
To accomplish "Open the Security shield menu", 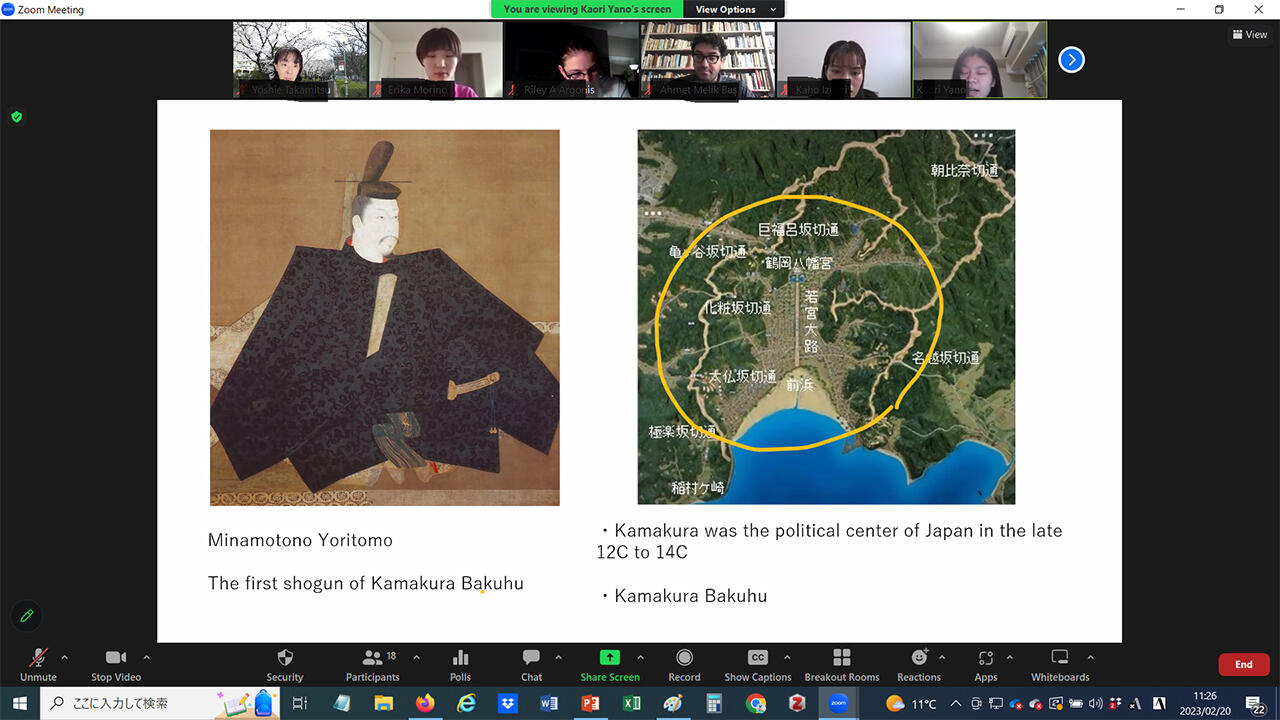I will [285, 665].
